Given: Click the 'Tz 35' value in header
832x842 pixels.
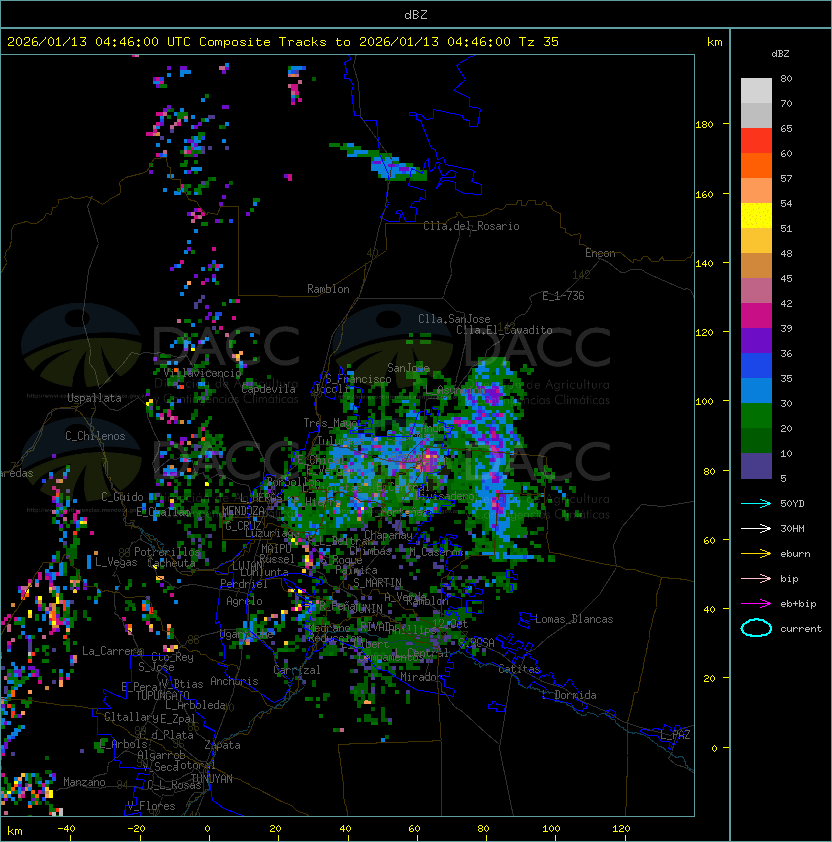Looking at the screenshot, I should point(539,42).
